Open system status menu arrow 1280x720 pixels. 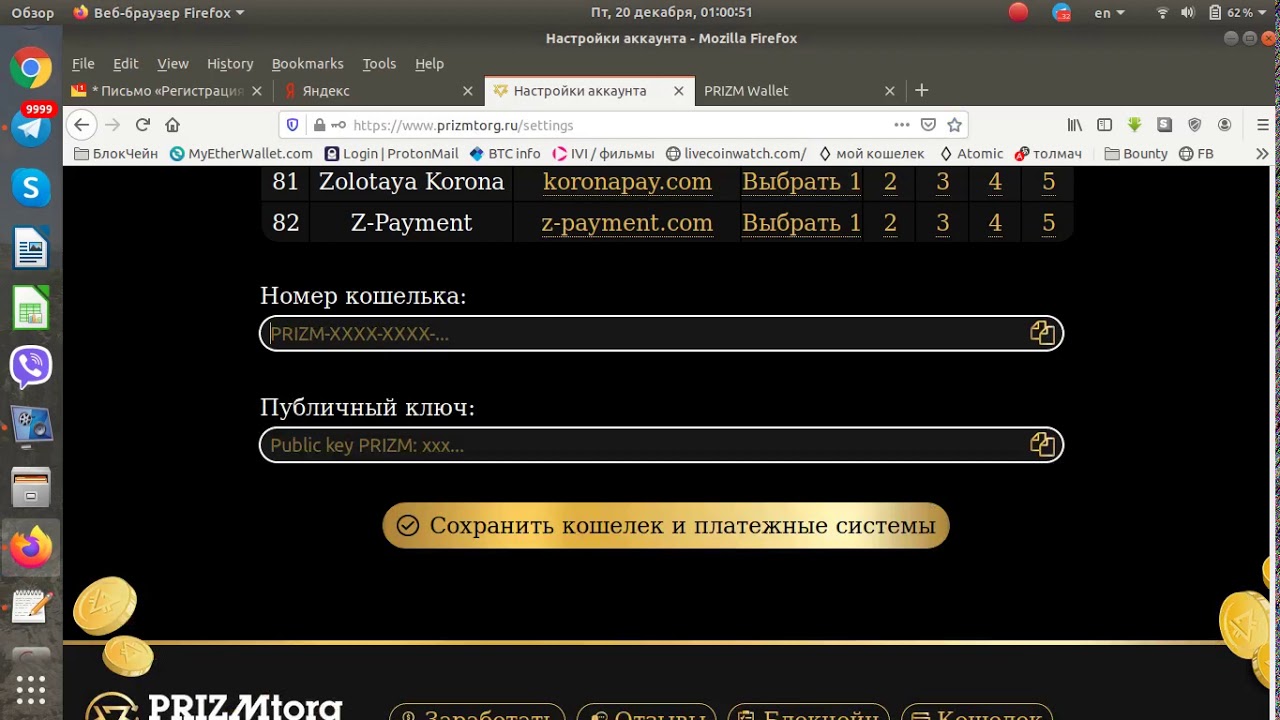click(1263, 13)
